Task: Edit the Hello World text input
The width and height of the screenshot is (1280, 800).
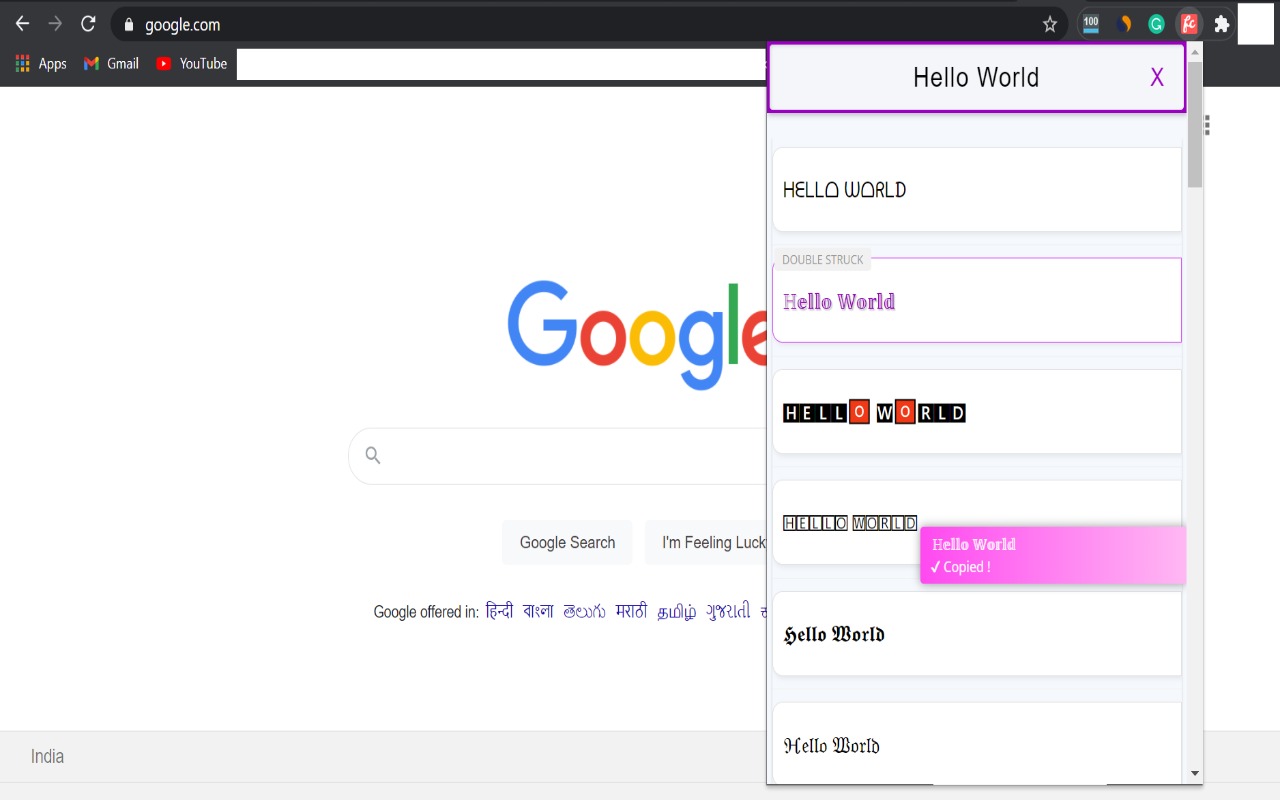Action: [x=975, y=78]
